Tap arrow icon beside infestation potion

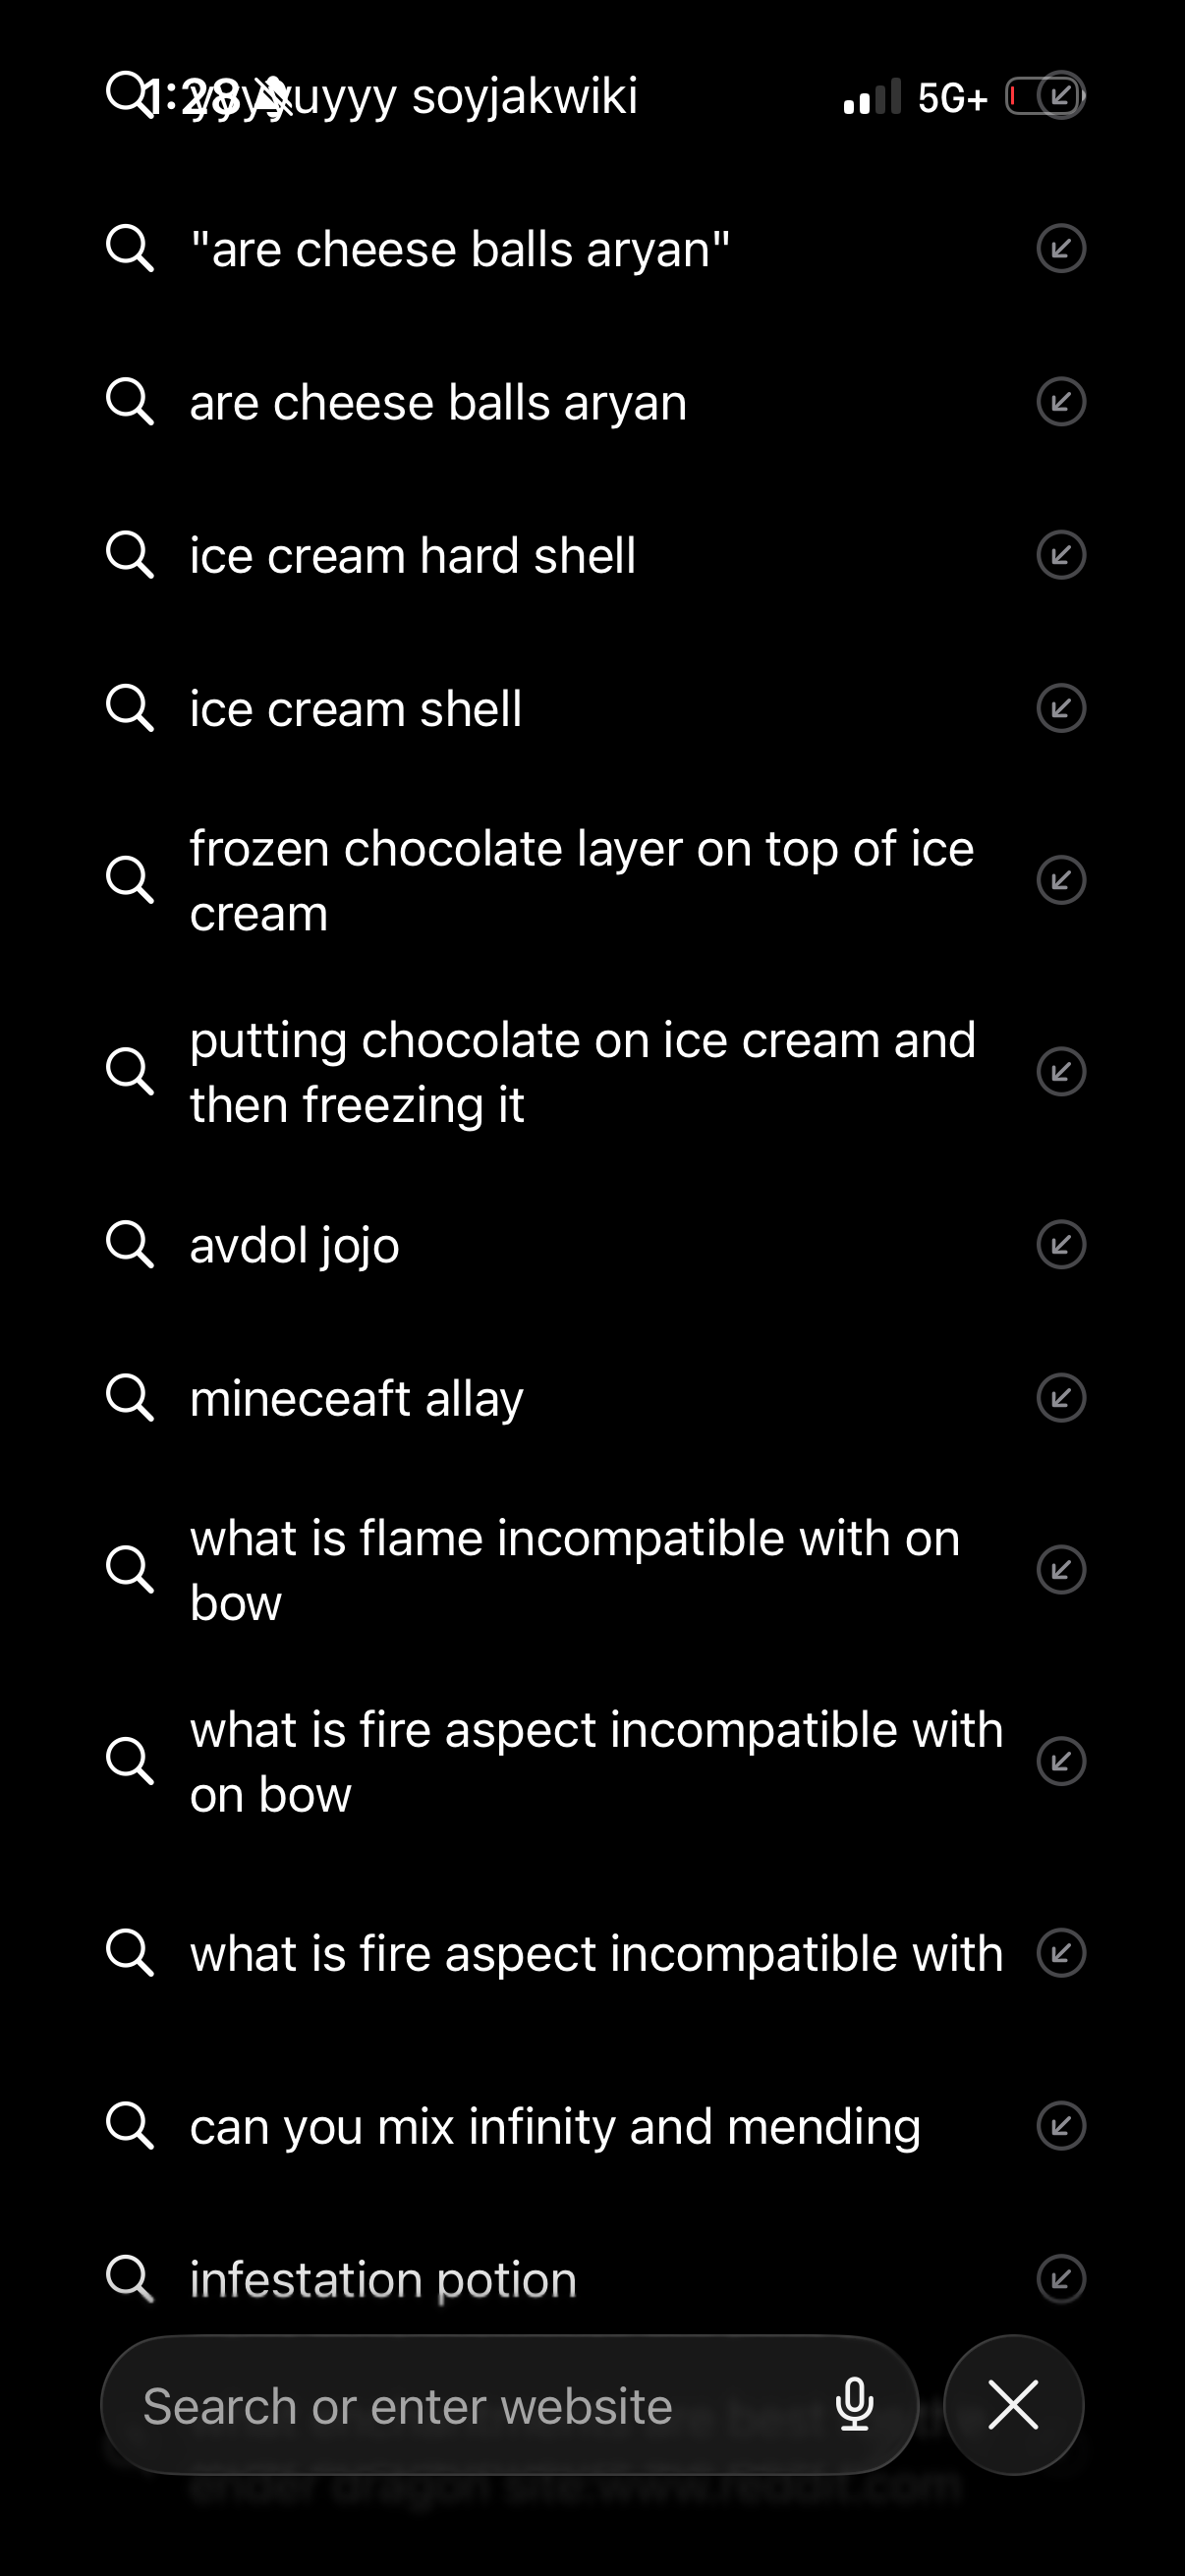[1061, 2279]
